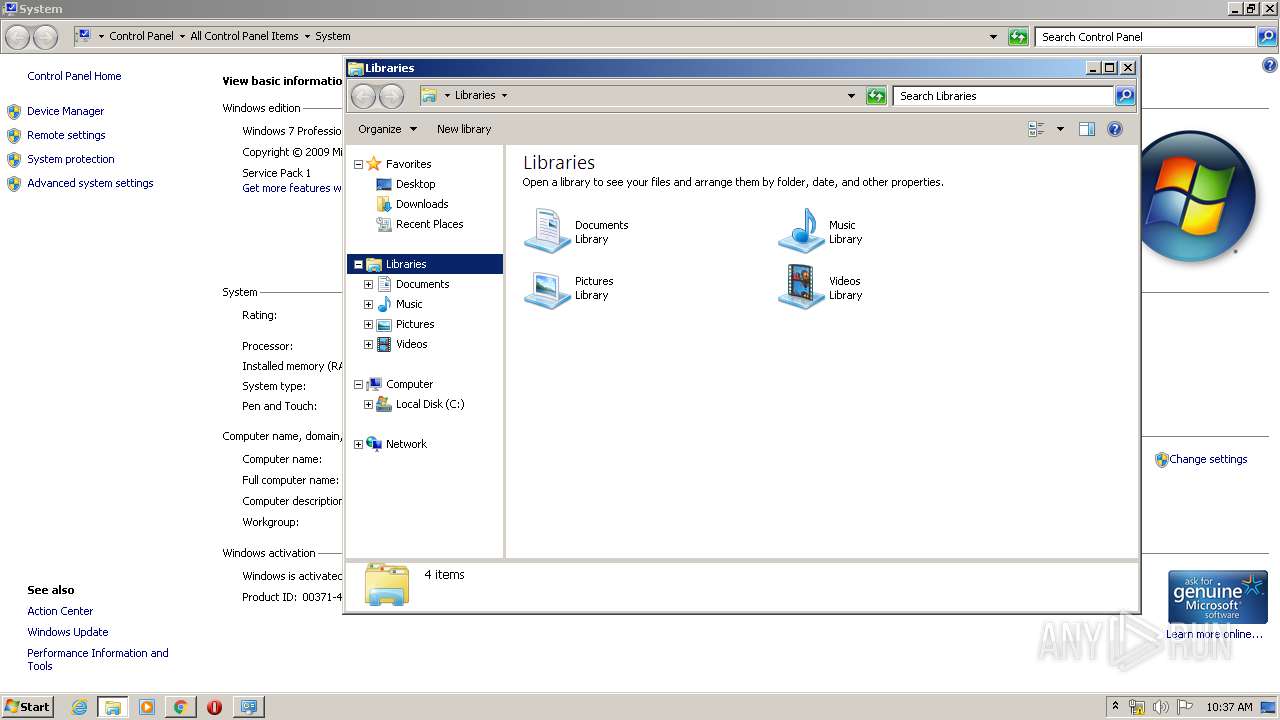Show the preview pane in Libraries

point(1087,129)
